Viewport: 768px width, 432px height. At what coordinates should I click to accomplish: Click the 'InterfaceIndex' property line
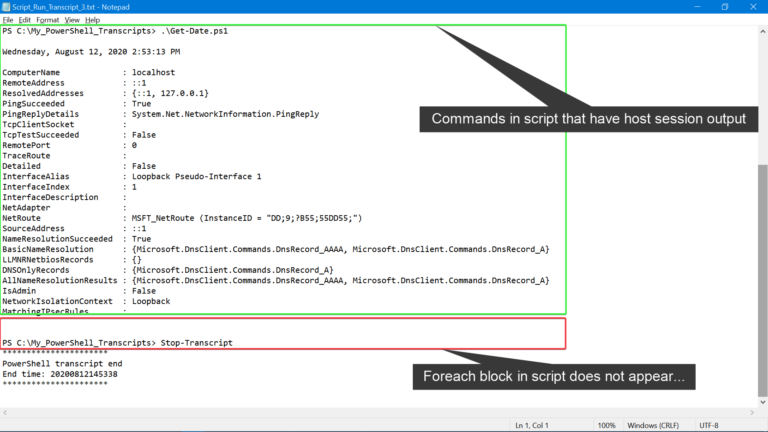[70, 187]
